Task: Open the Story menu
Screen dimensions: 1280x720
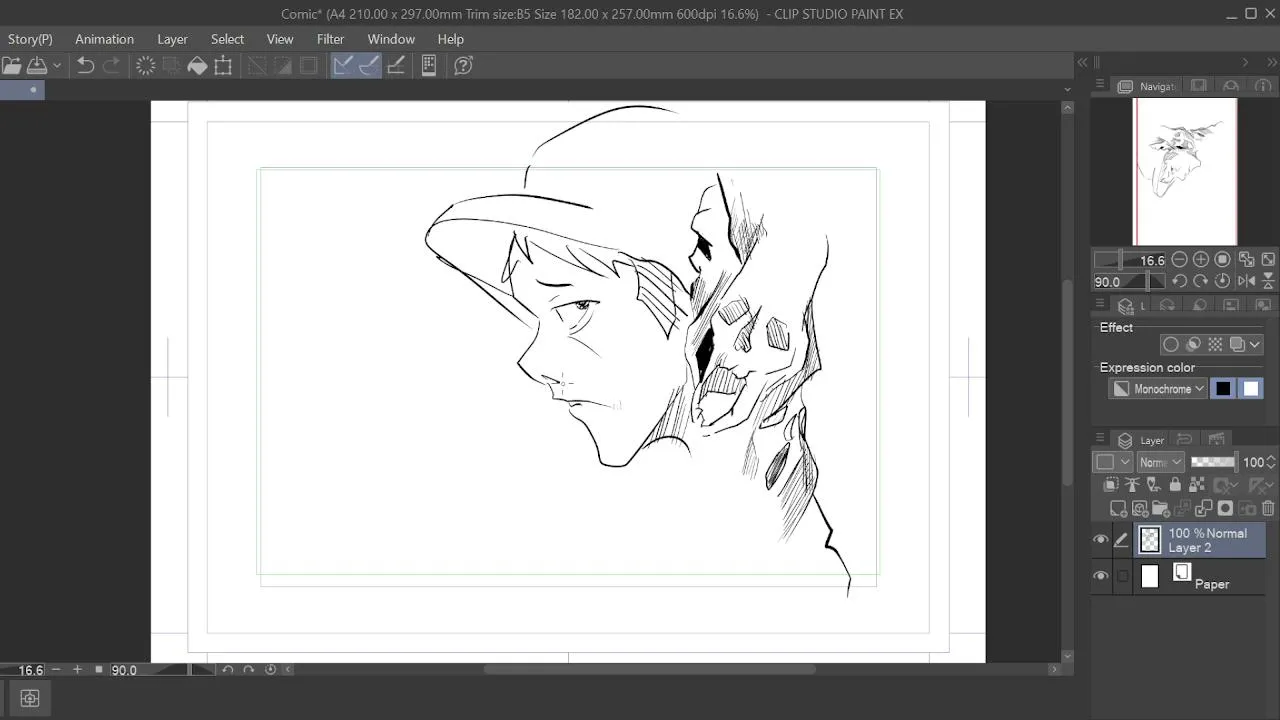Action: [x=30, y=39]
